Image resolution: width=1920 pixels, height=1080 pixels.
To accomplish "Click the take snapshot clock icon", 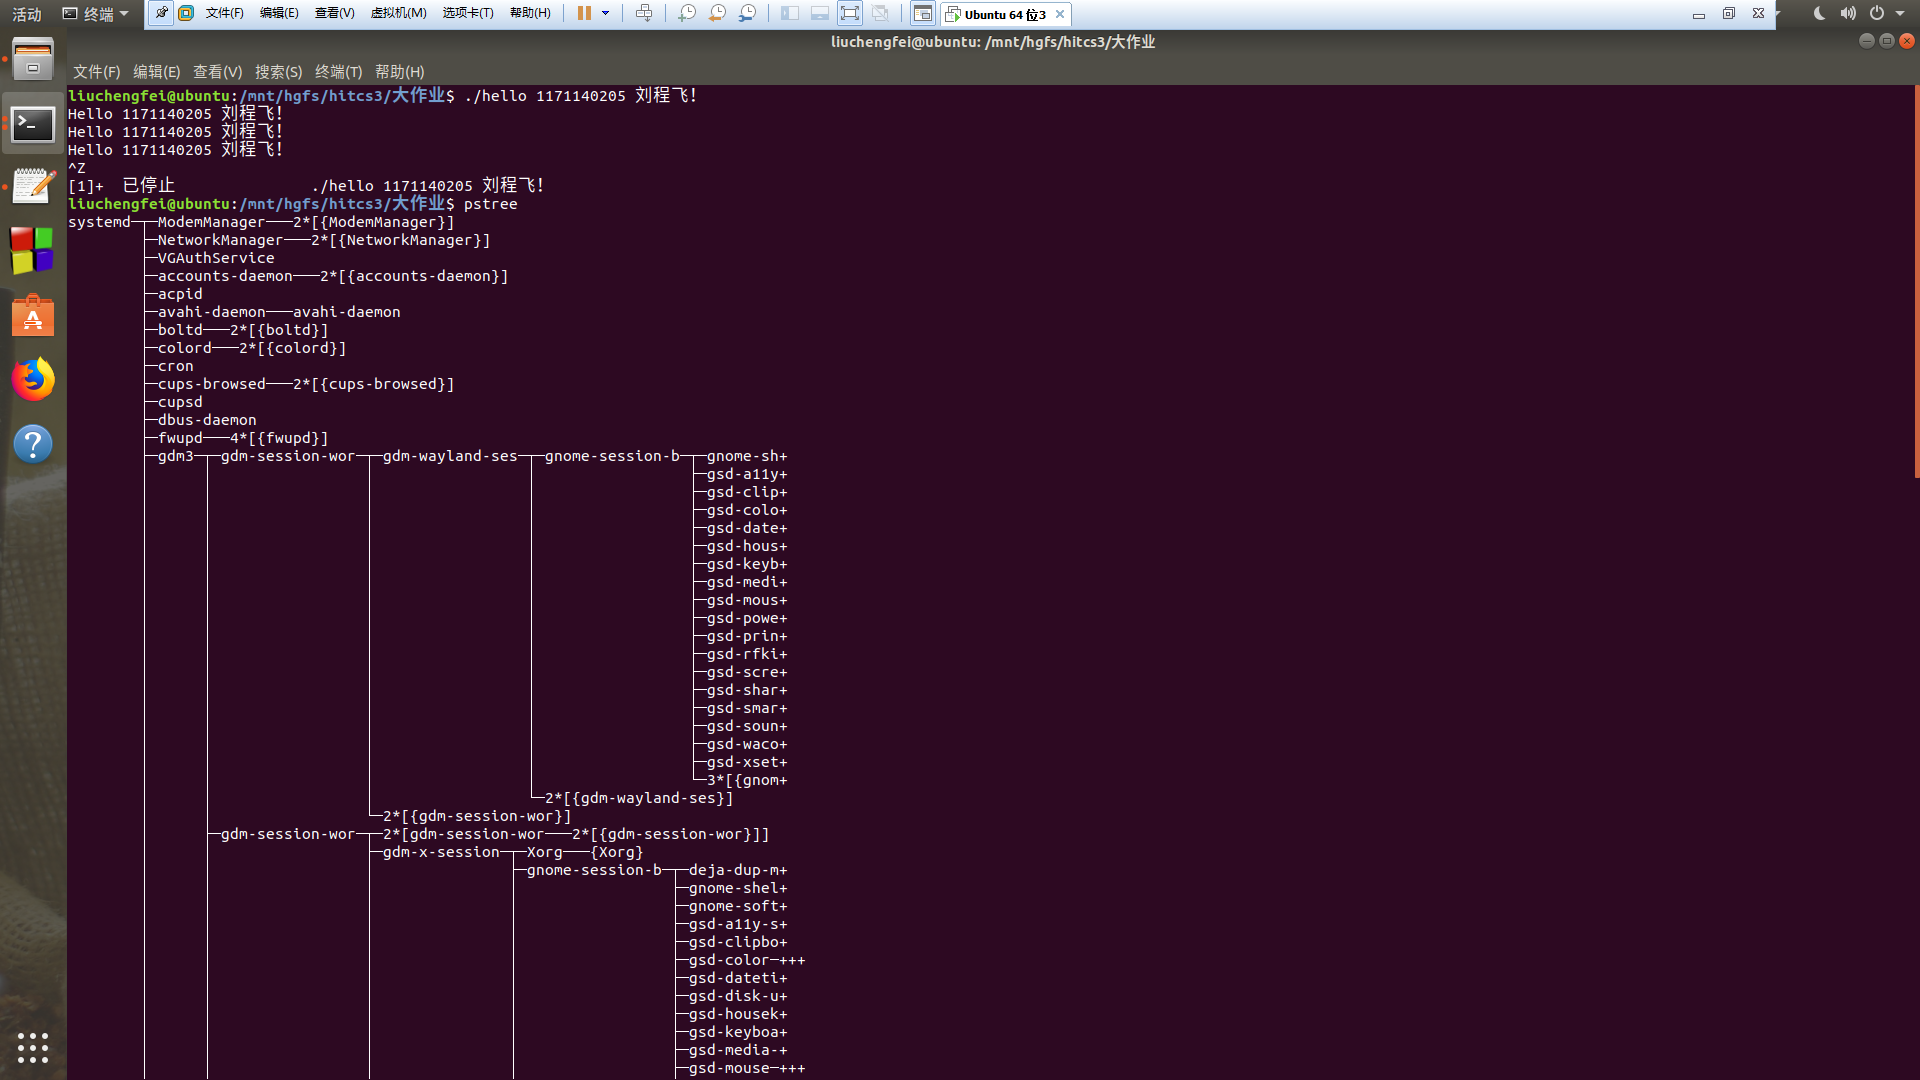I will (687, 14).
